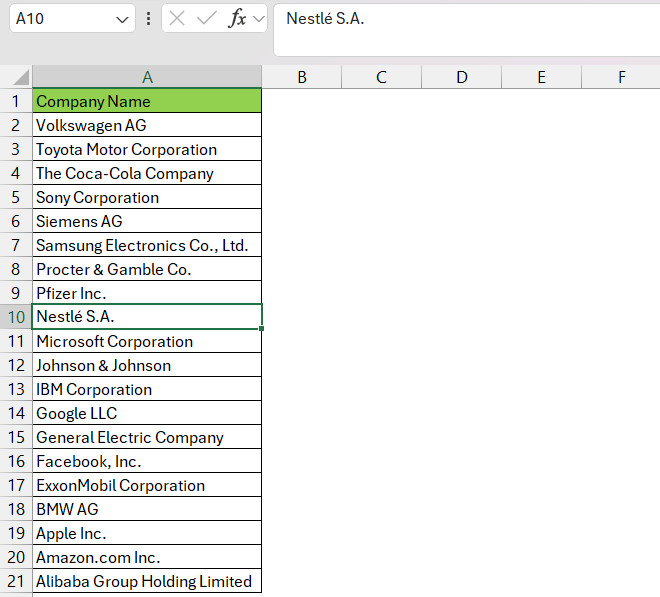
Task: Select the Apple Inc. cell
Action: [147, 533]
